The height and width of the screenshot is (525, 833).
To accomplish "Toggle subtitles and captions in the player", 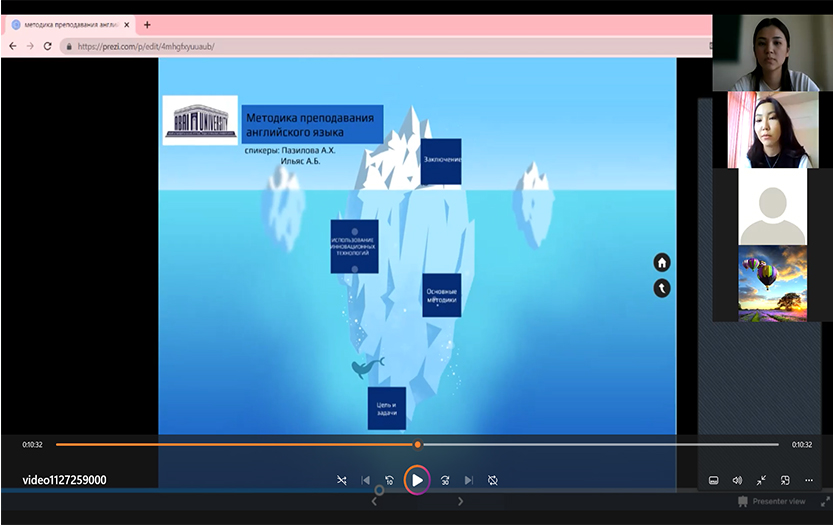I will (x=713, y=480).
